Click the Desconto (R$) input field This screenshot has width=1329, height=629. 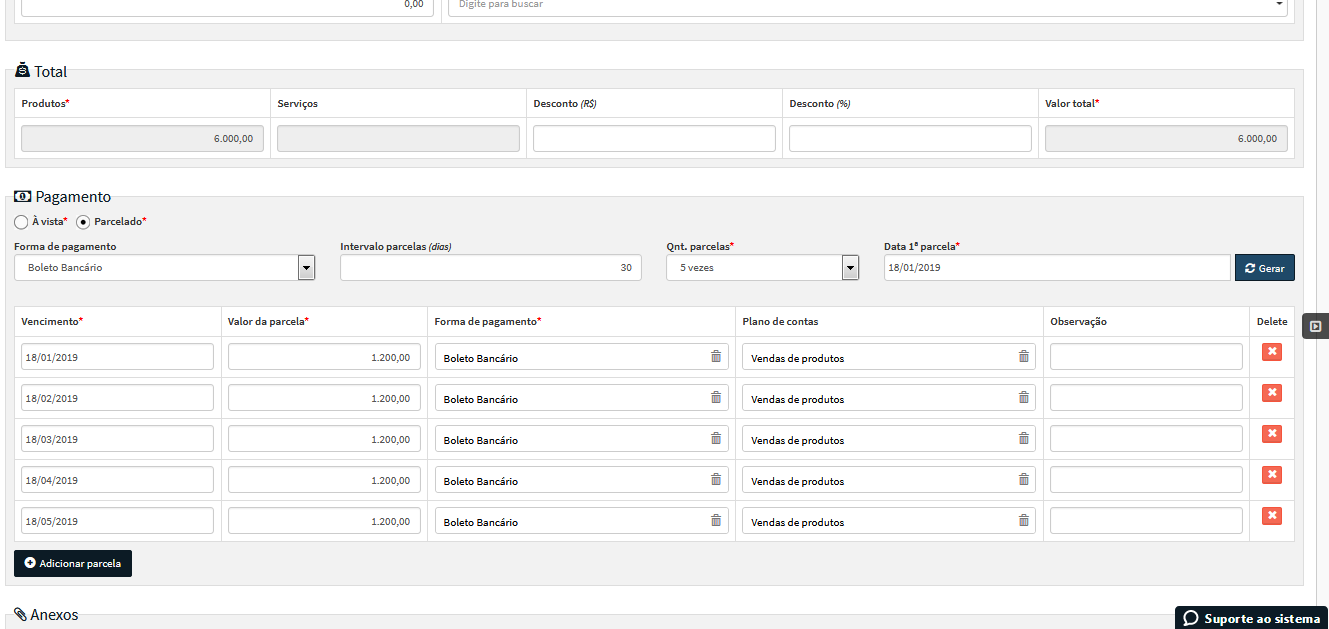654,139
